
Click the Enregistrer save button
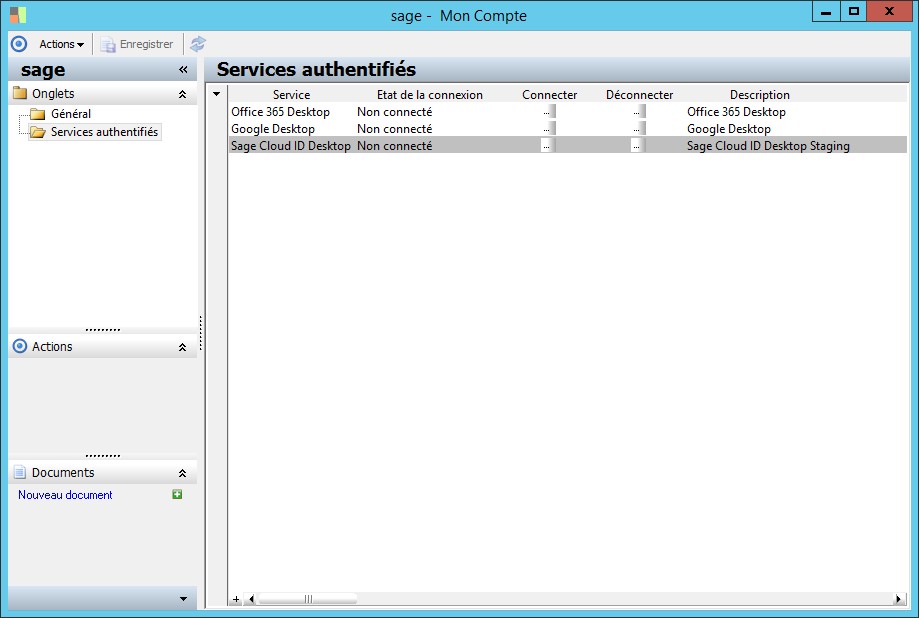tap(137, 44)
